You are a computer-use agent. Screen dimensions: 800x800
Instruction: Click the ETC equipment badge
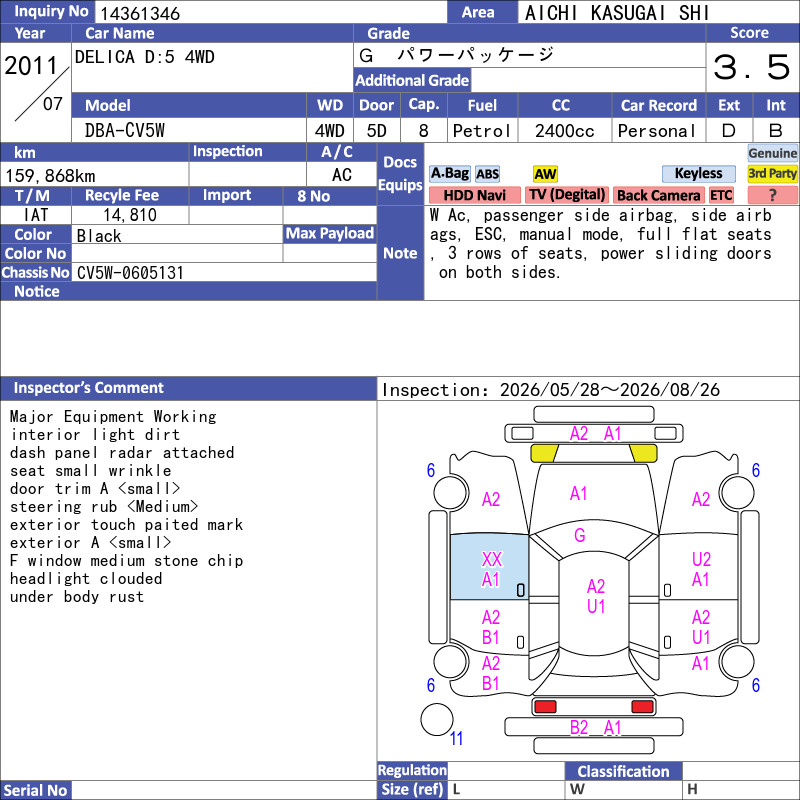(721, 195)
